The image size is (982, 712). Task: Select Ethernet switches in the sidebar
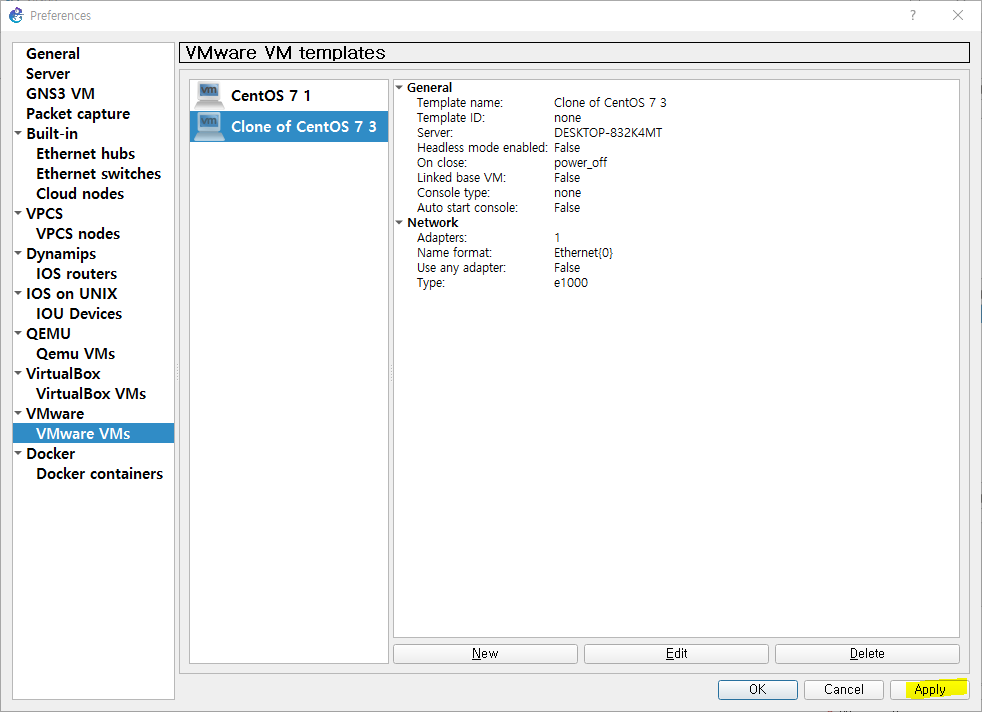point(98,174)
